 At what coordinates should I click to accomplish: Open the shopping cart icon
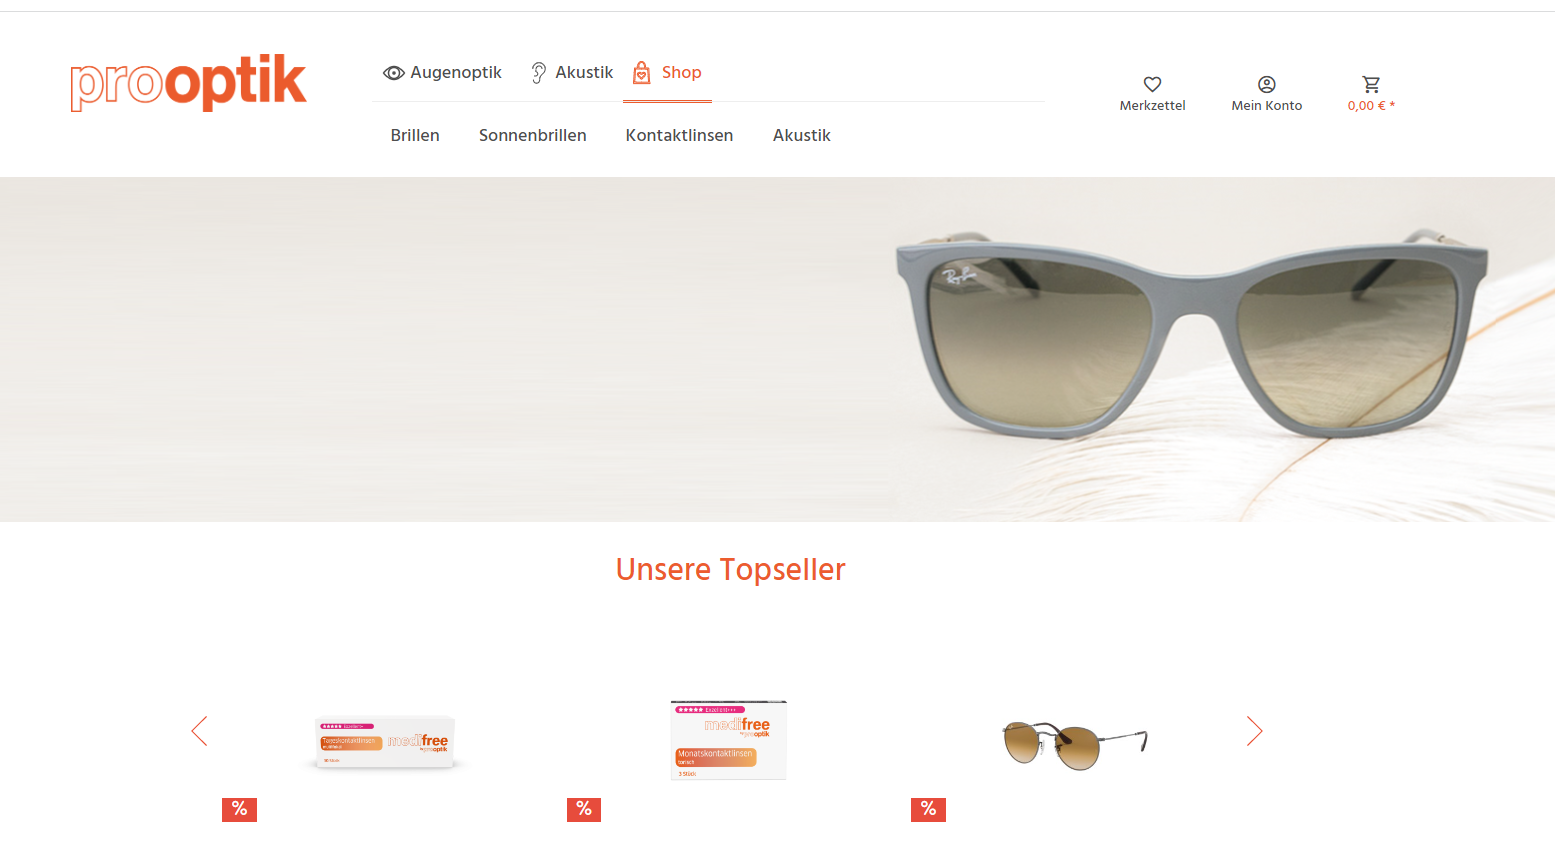click(x=1371, y=84)
